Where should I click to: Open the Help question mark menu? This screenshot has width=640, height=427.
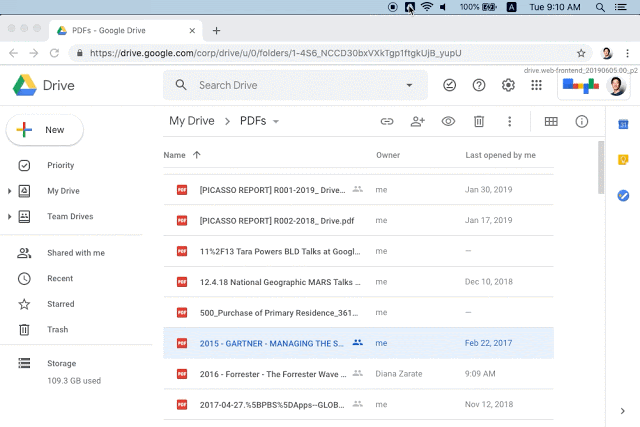(x=479, y=86)
